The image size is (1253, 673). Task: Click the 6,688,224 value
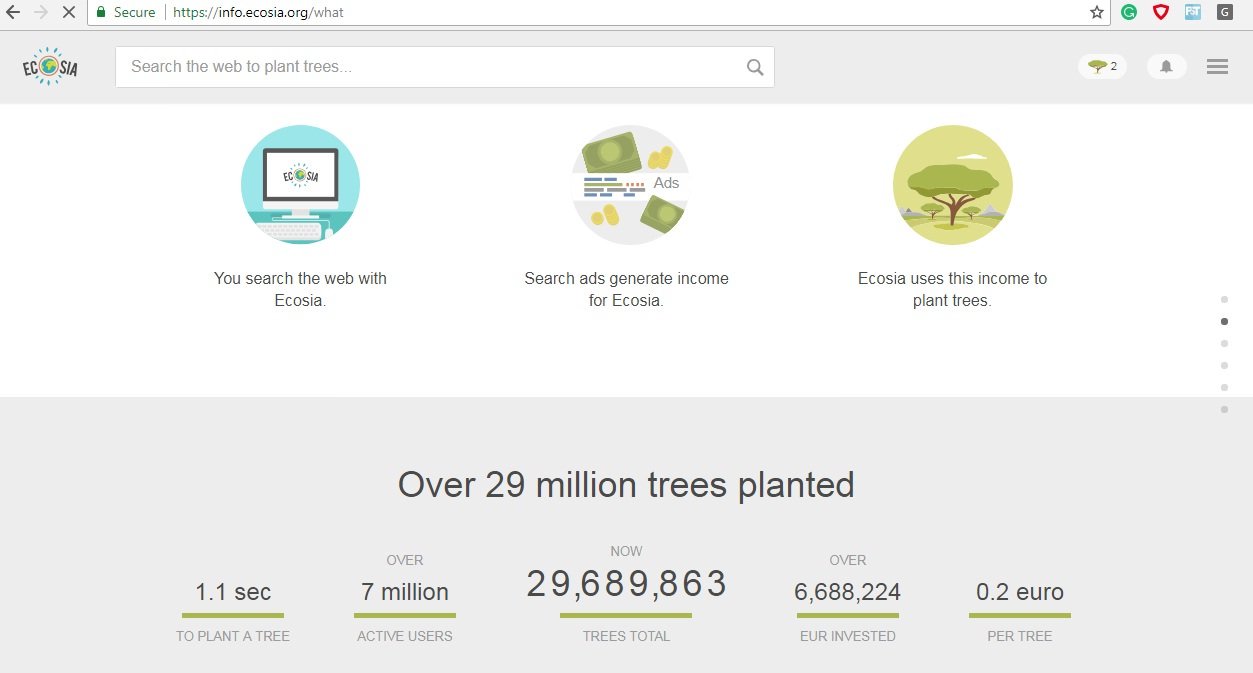[x=848, y=592]
